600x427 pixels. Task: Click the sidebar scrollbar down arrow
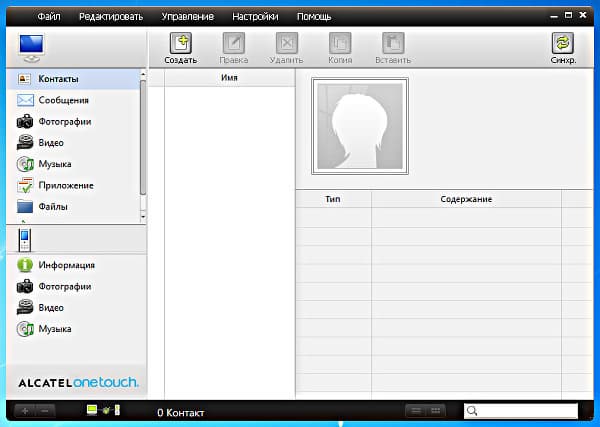143,217
